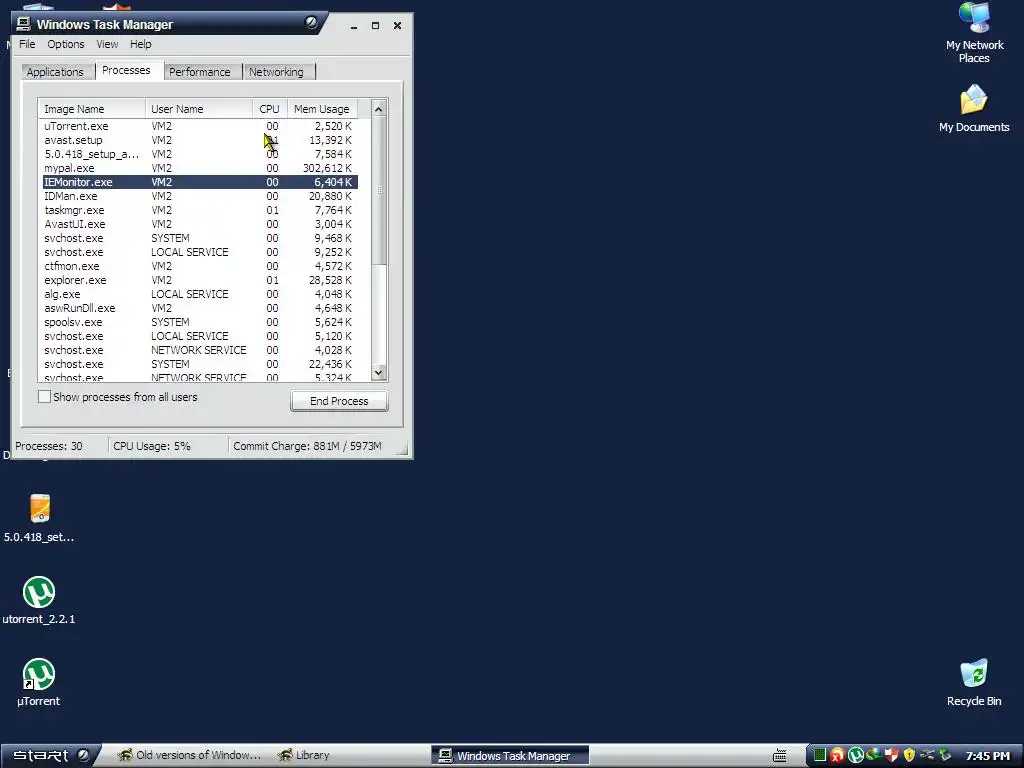The width and height of the screenshot is (1024, 768).
Task: Sort processes by CPU column
Action: 270,109
